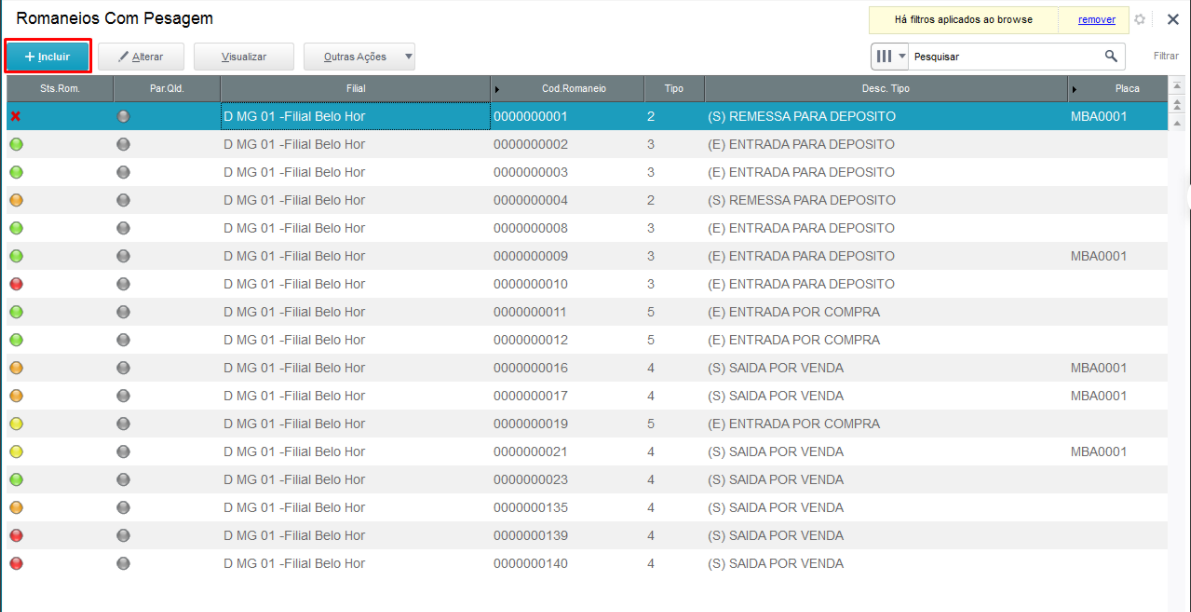Sort by the Tipo column header

coord(674,89)
